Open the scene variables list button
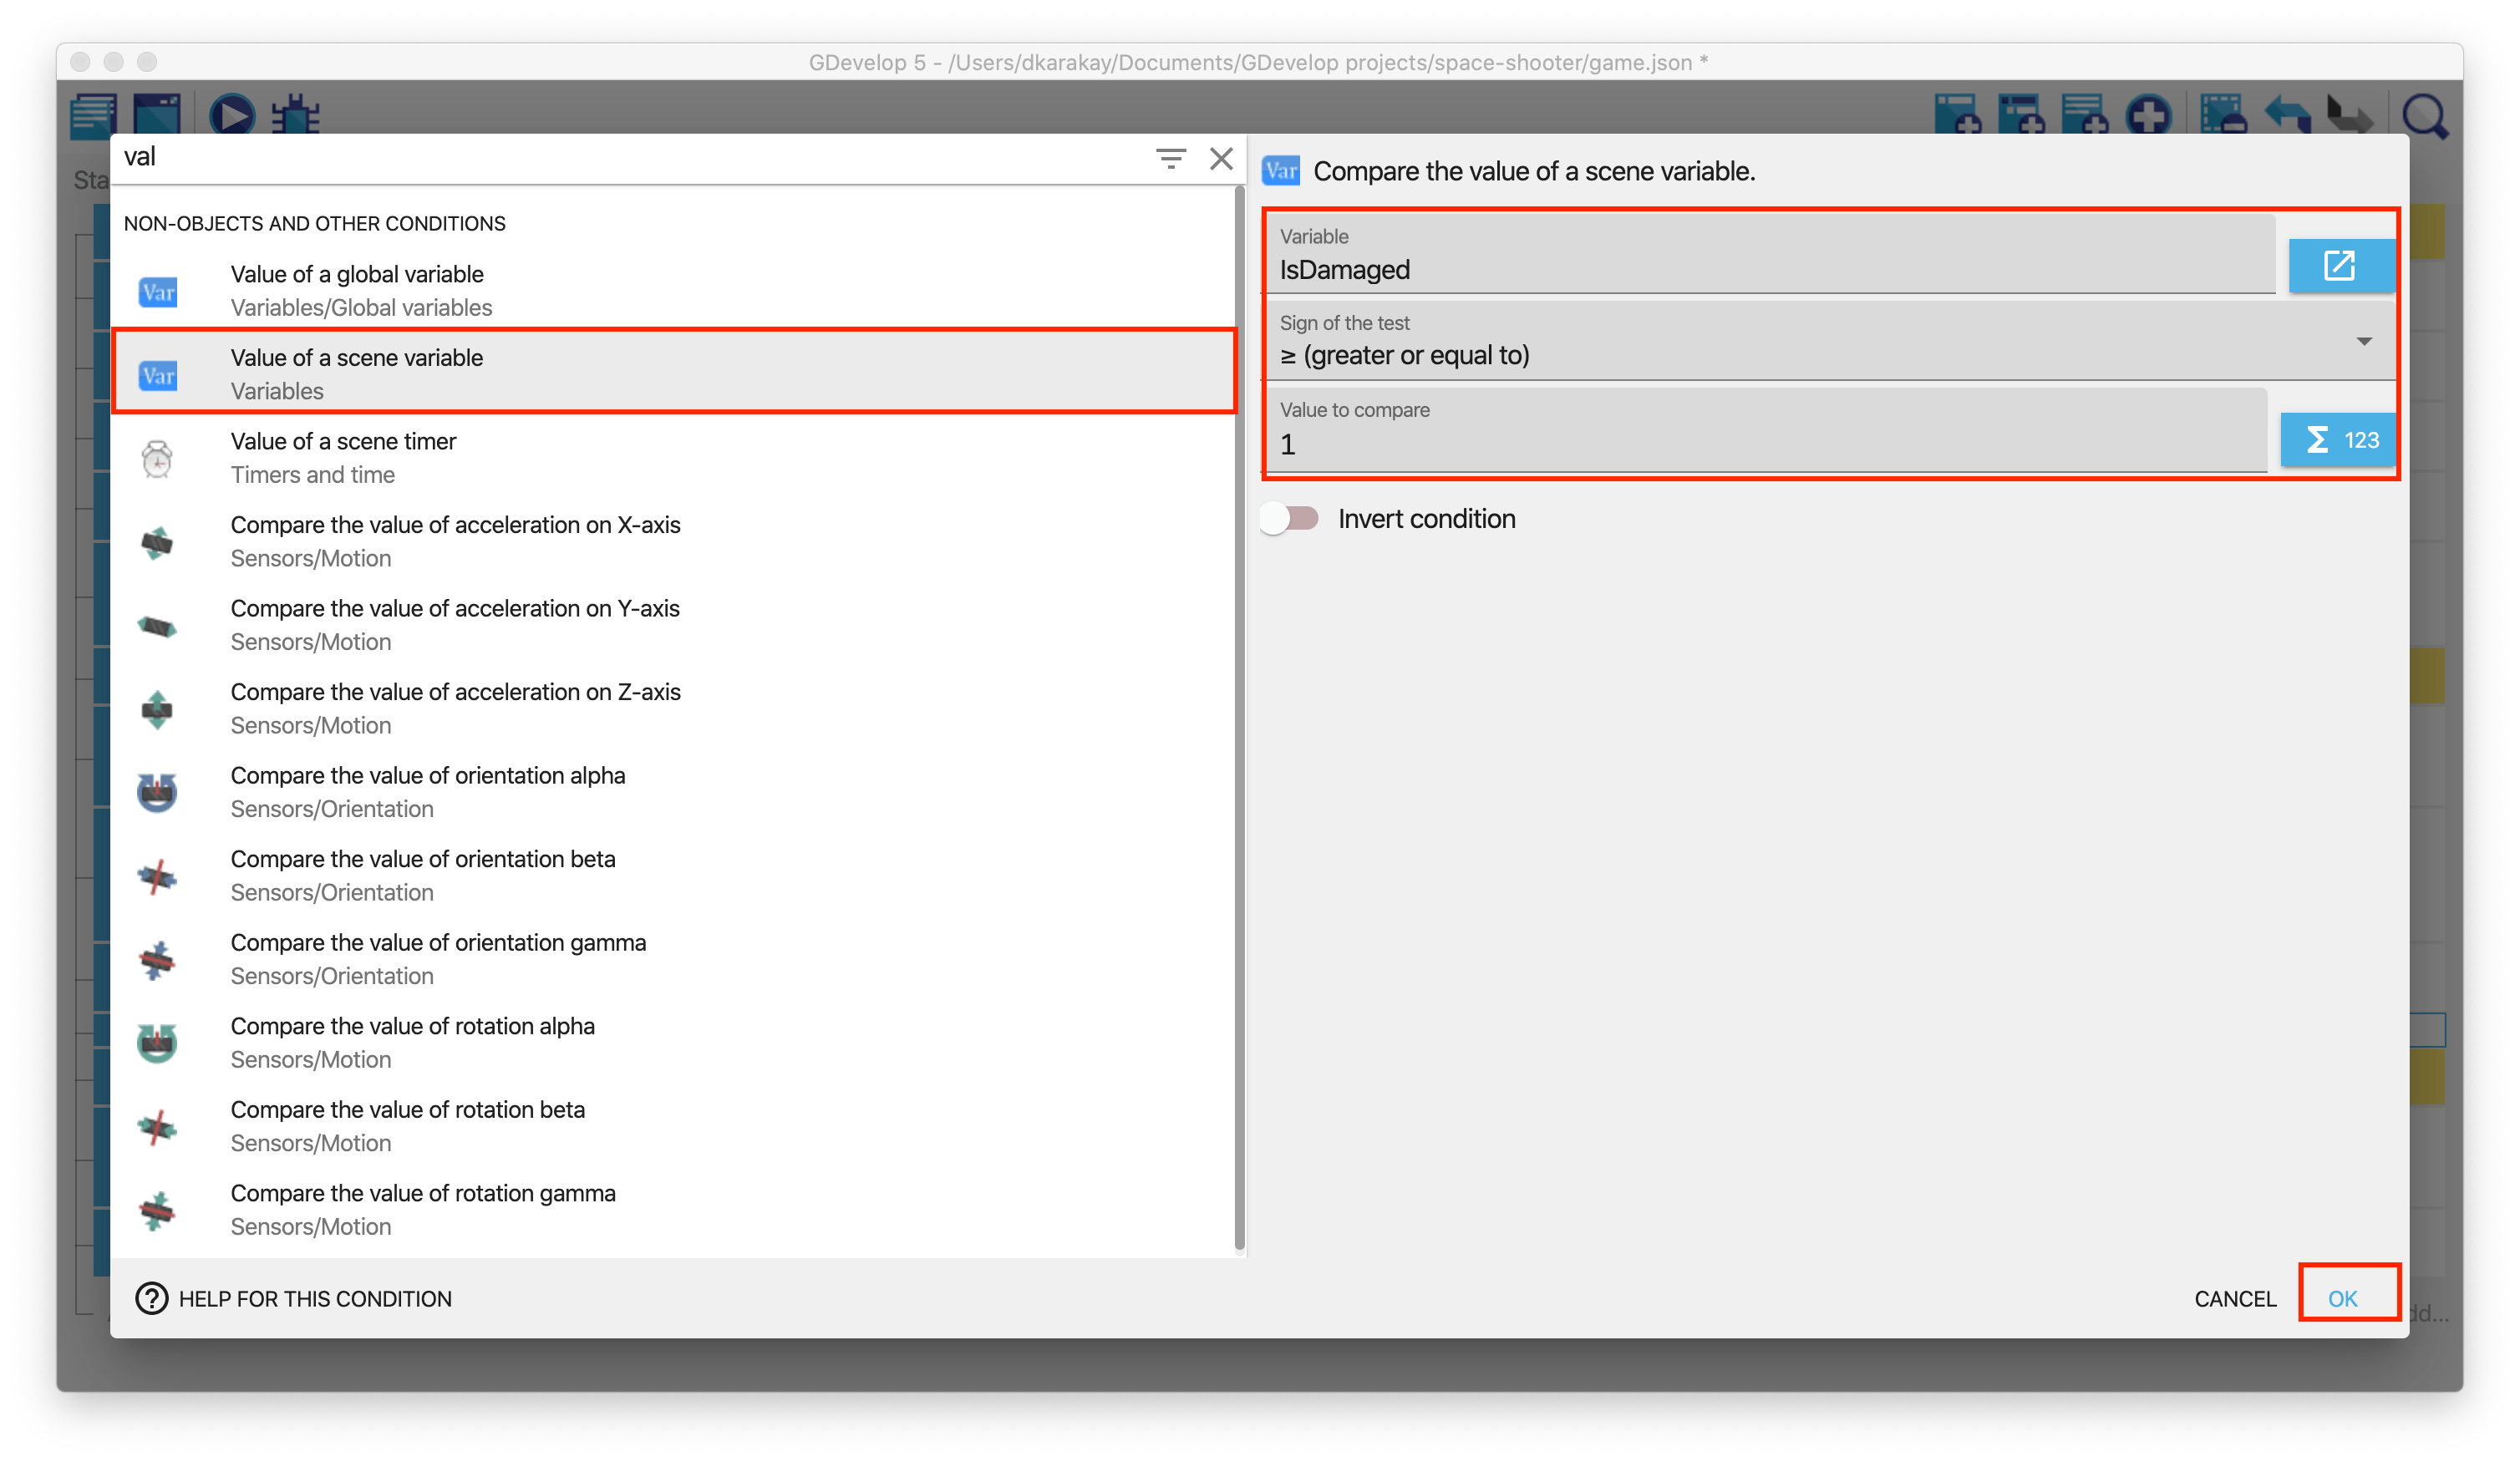Viewport: 2520px width, 1462px height. (x=2340, y=265)
